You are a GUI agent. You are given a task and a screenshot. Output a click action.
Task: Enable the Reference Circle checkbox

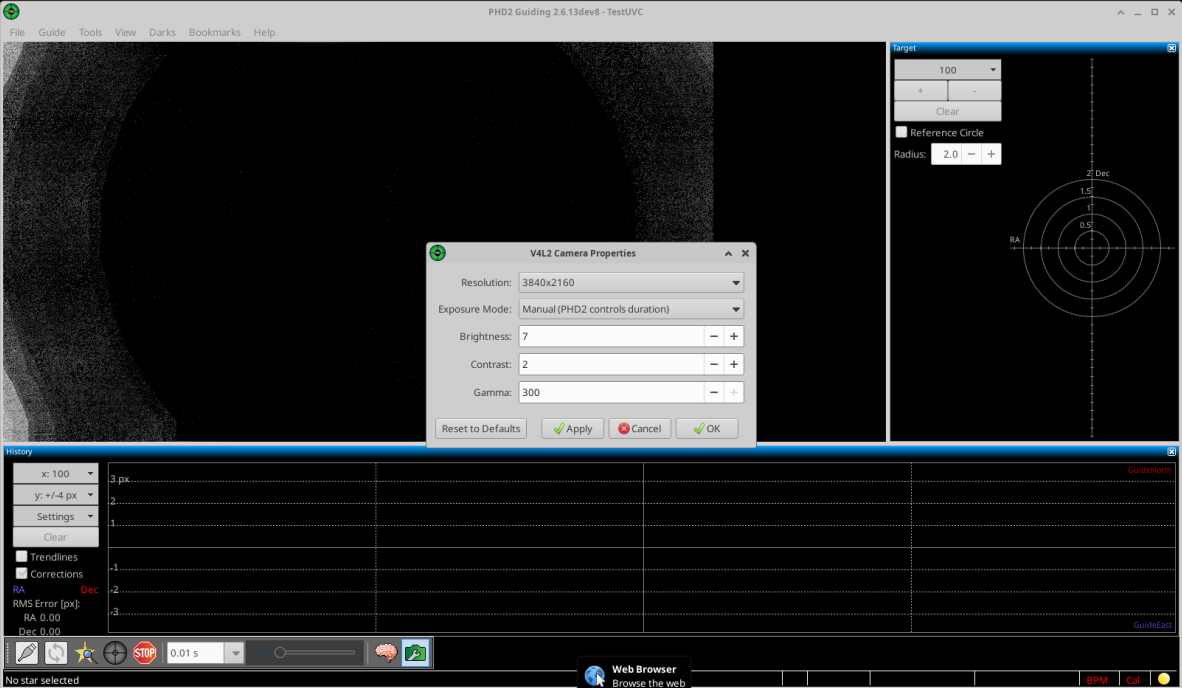(902, 132)
